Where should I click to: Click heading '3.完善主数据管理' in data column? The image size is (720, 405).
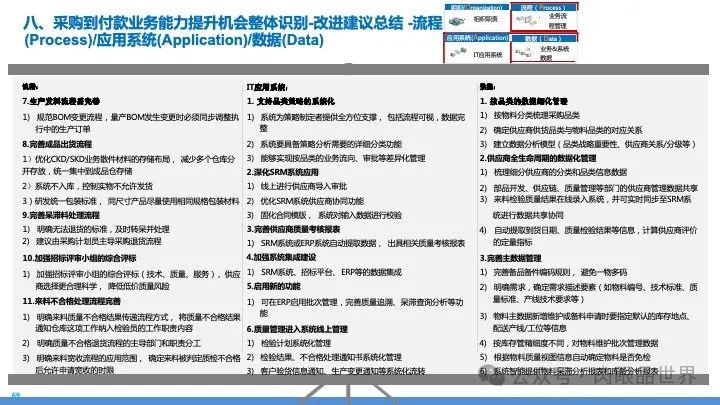[511, 258]
